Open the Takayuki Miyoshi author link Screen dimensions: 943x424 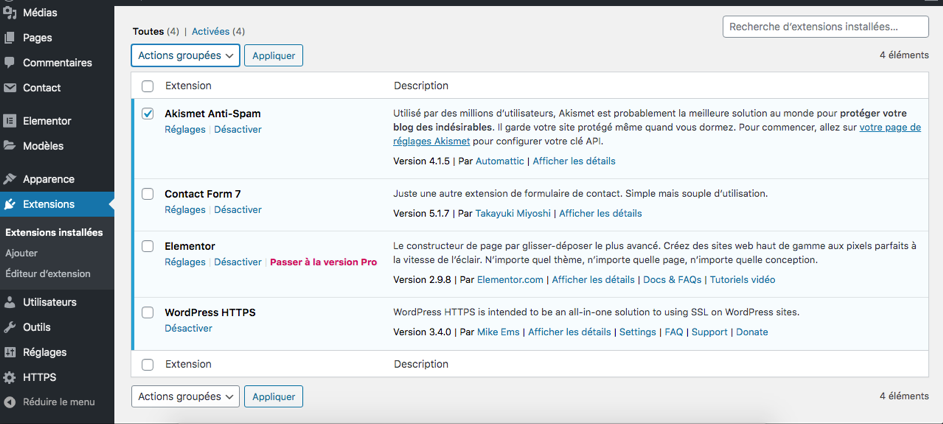(513, 214)
